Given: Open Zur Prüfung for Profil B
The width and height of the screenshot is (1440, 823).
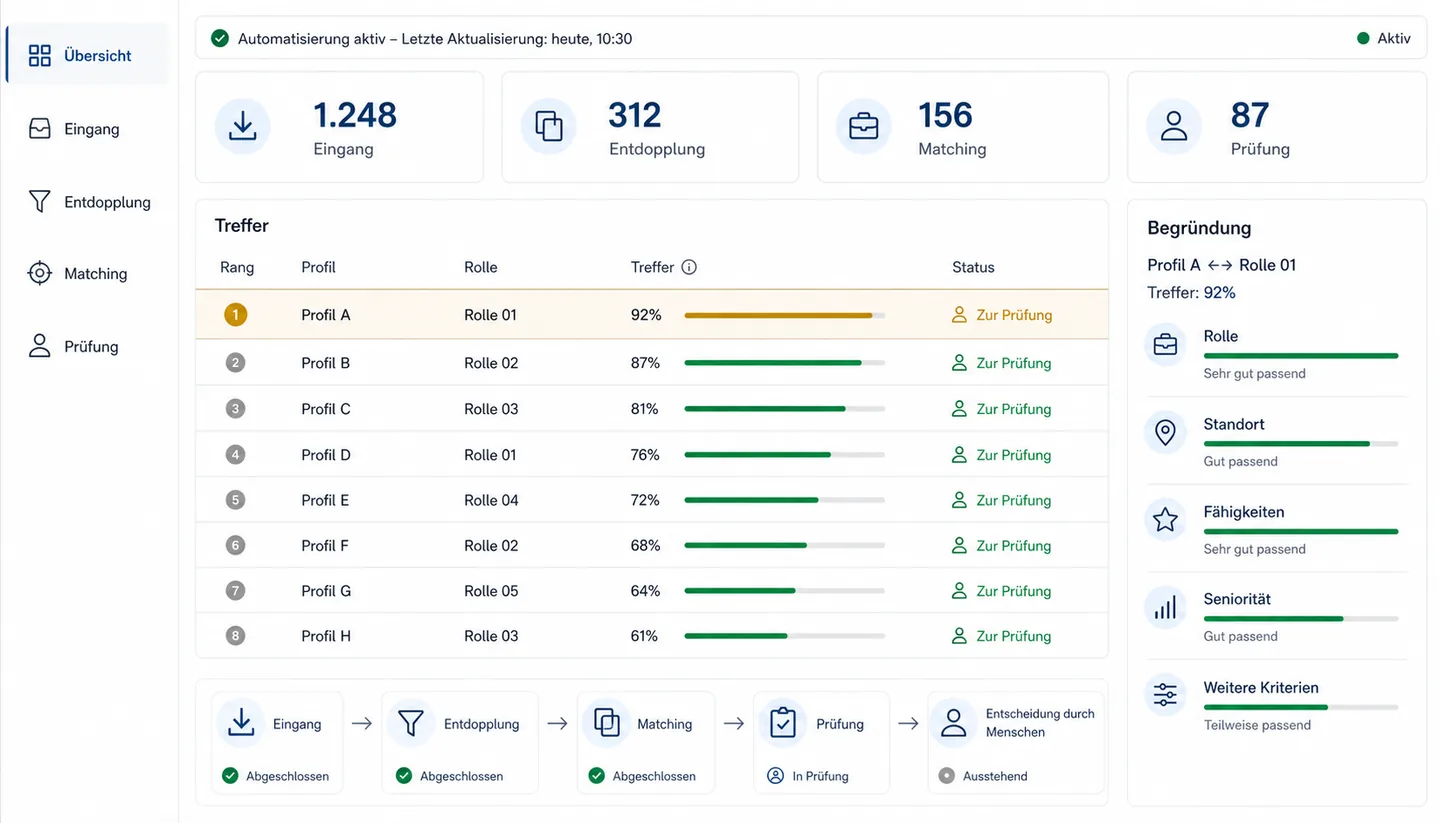Looking at the screenshot, I should tap(1002, 363).
